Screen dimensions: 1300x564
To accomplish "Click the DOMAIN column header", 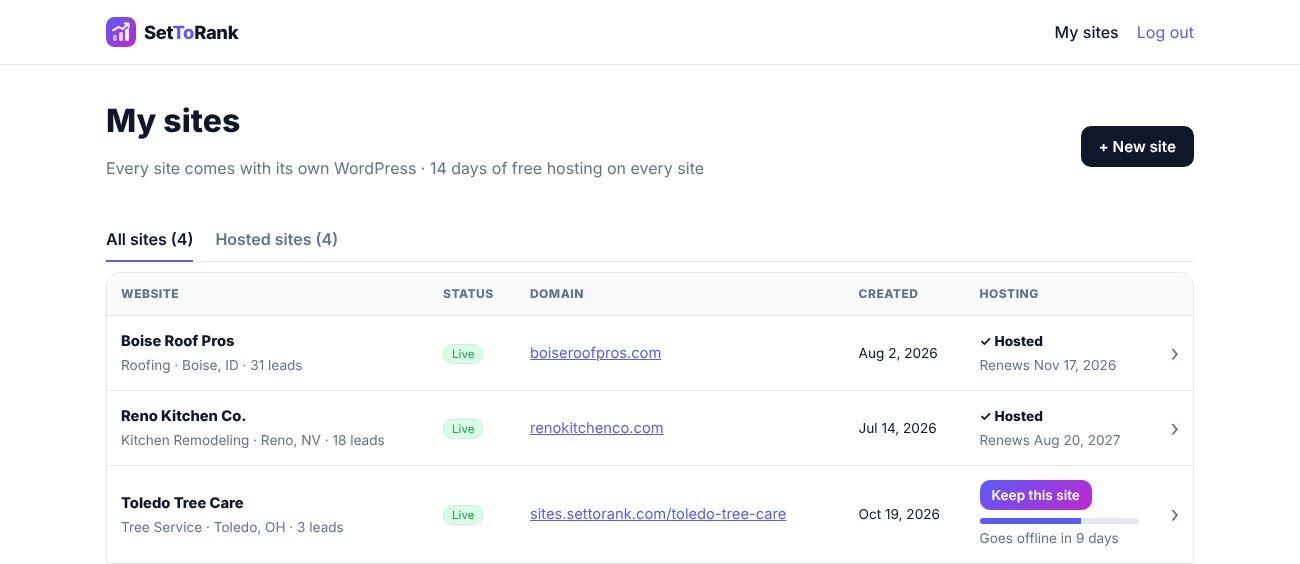I will click(557, 294).
